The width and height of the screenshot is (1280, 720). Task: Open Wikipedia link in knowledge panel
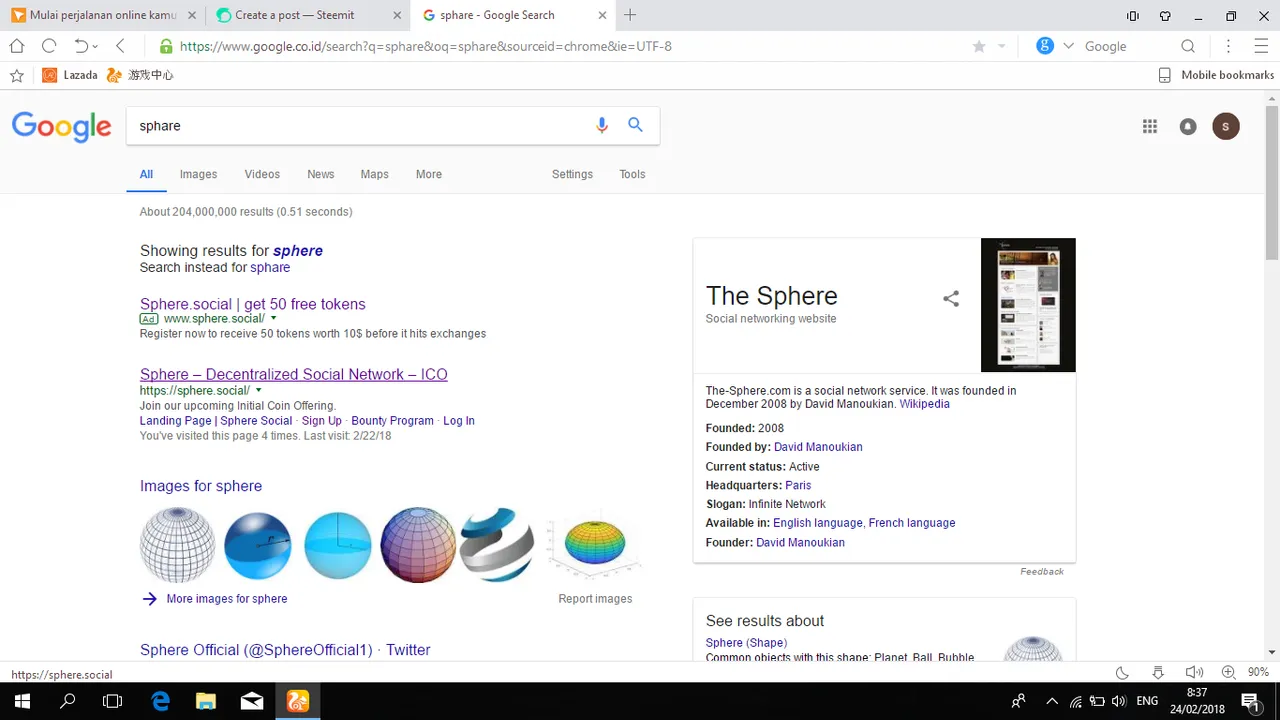(x=924, y=404)
